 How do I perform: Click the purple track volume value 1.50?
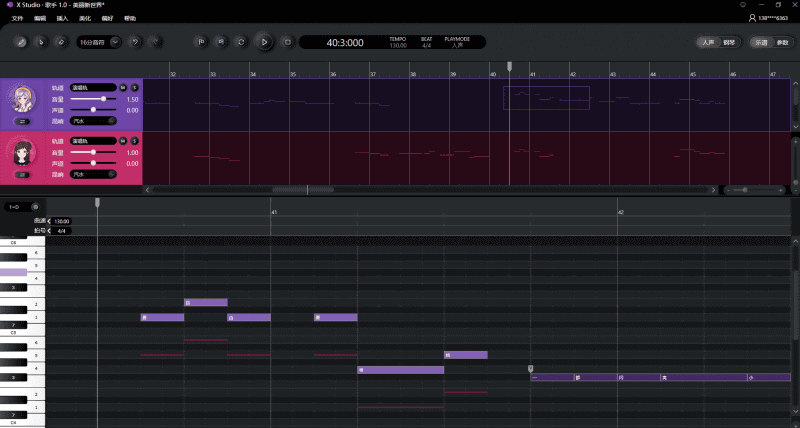click(x=132, y=99)
